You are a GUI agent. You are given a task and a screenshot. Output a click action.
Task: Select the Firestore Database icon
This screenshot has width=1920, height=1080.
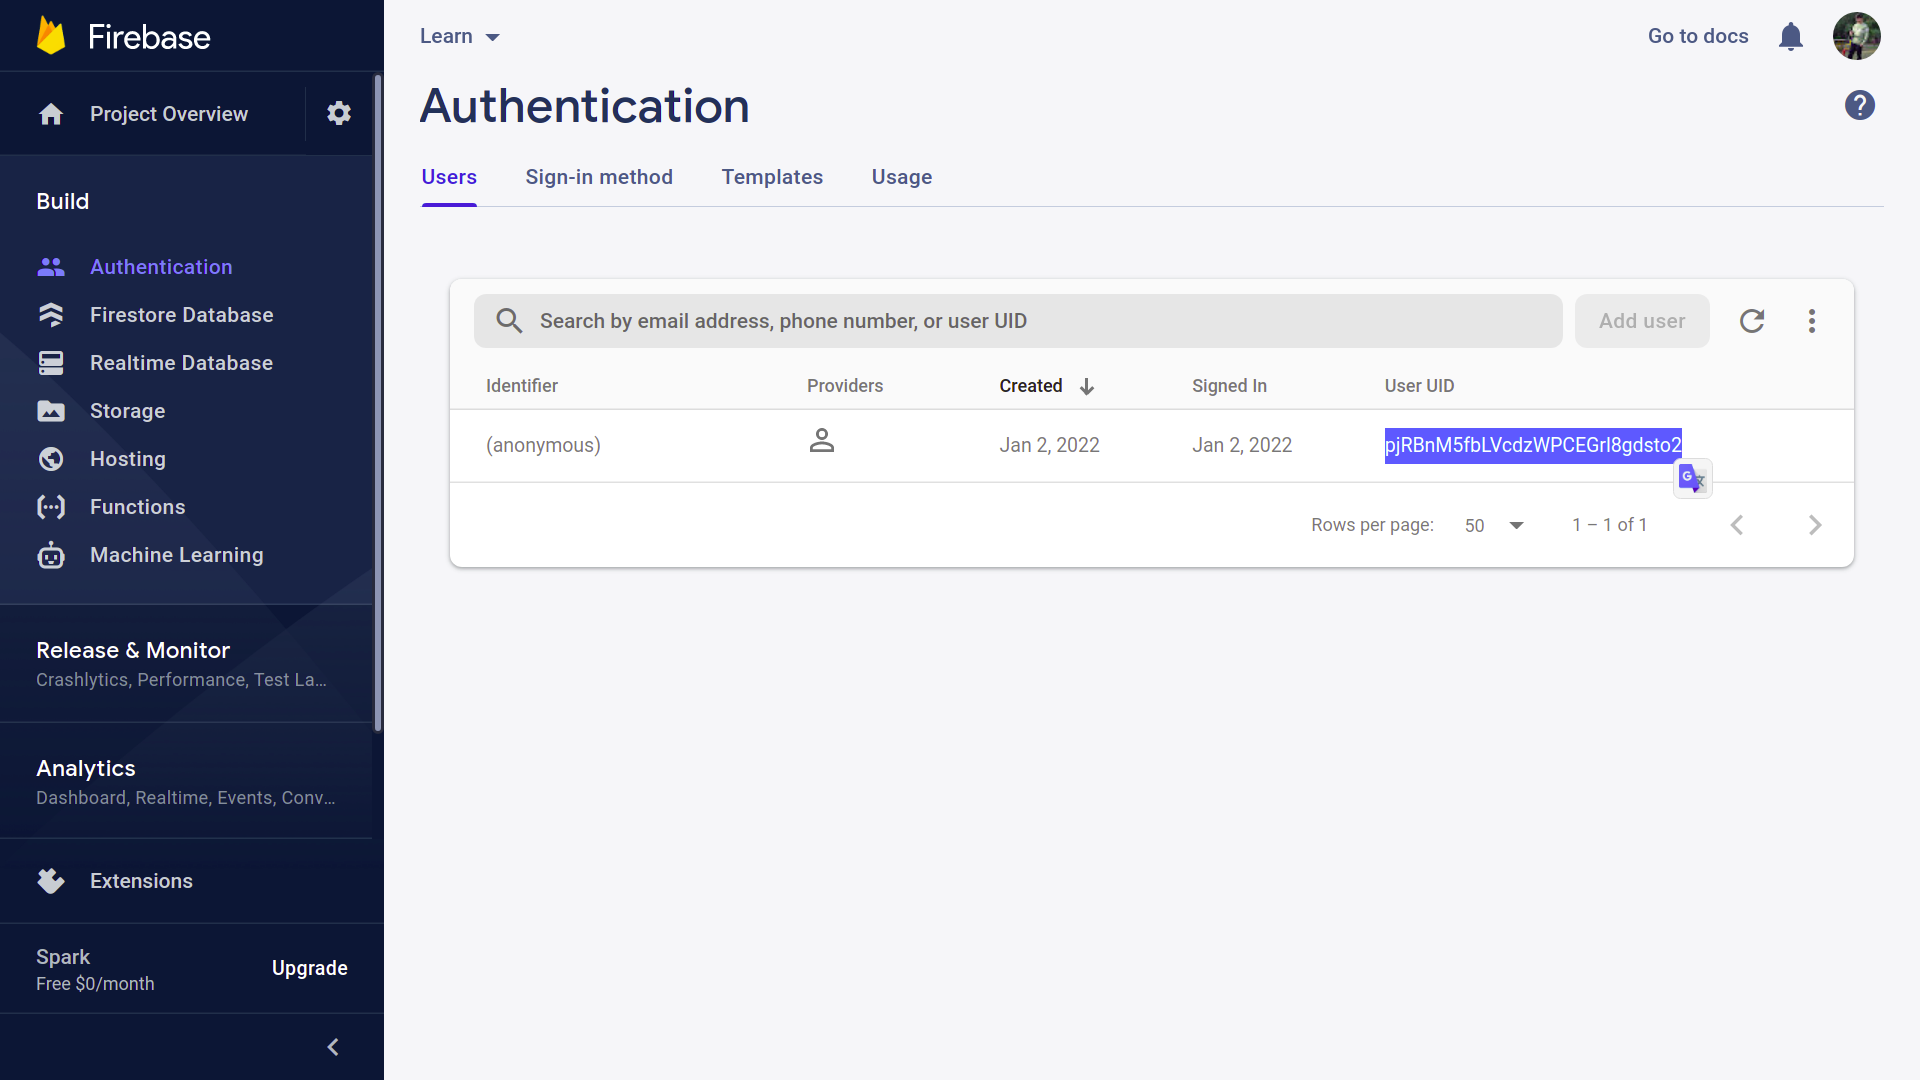point(51,314)
